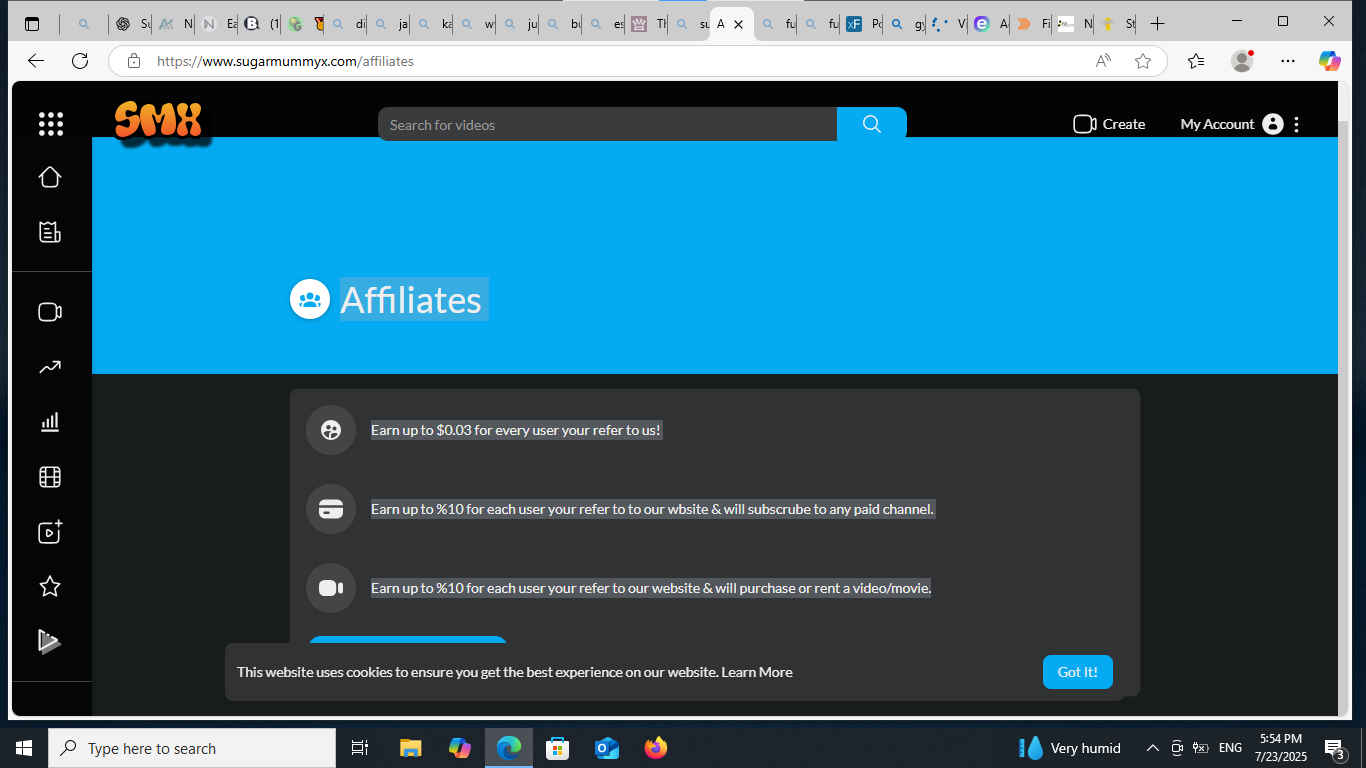Switch to the tab labeled 'ka'
The image size is (1366, 768).
435,24
